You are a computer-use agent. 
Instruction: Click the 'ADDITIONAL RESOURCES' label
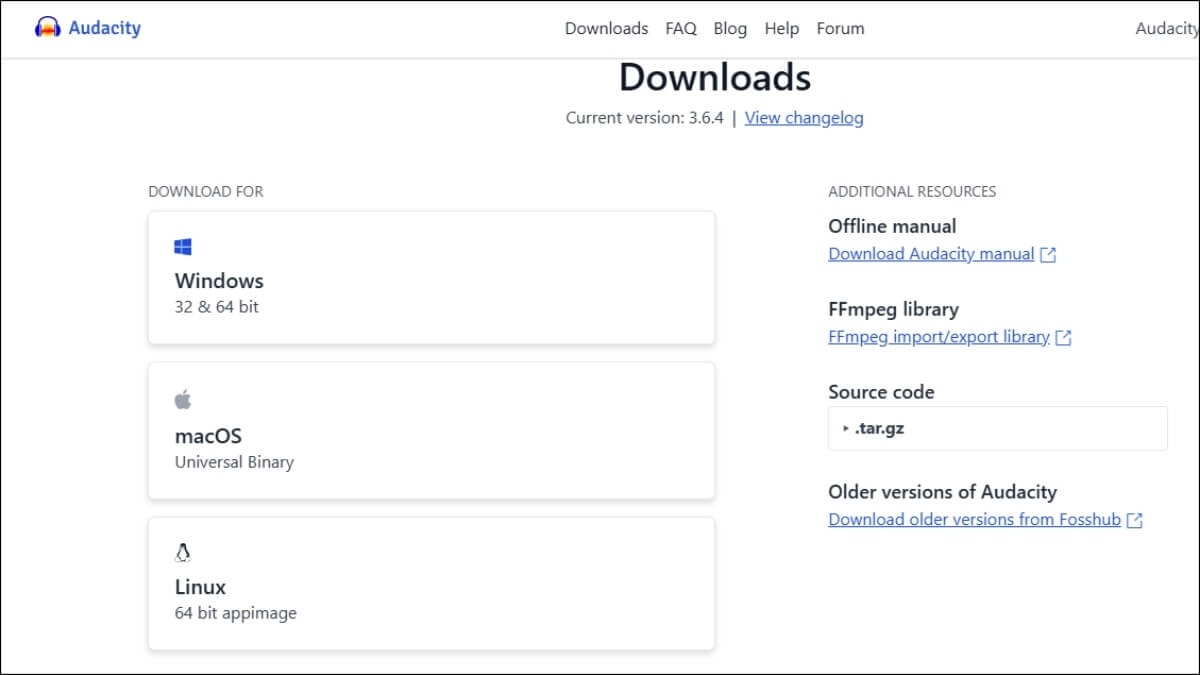tap(912, 191)
